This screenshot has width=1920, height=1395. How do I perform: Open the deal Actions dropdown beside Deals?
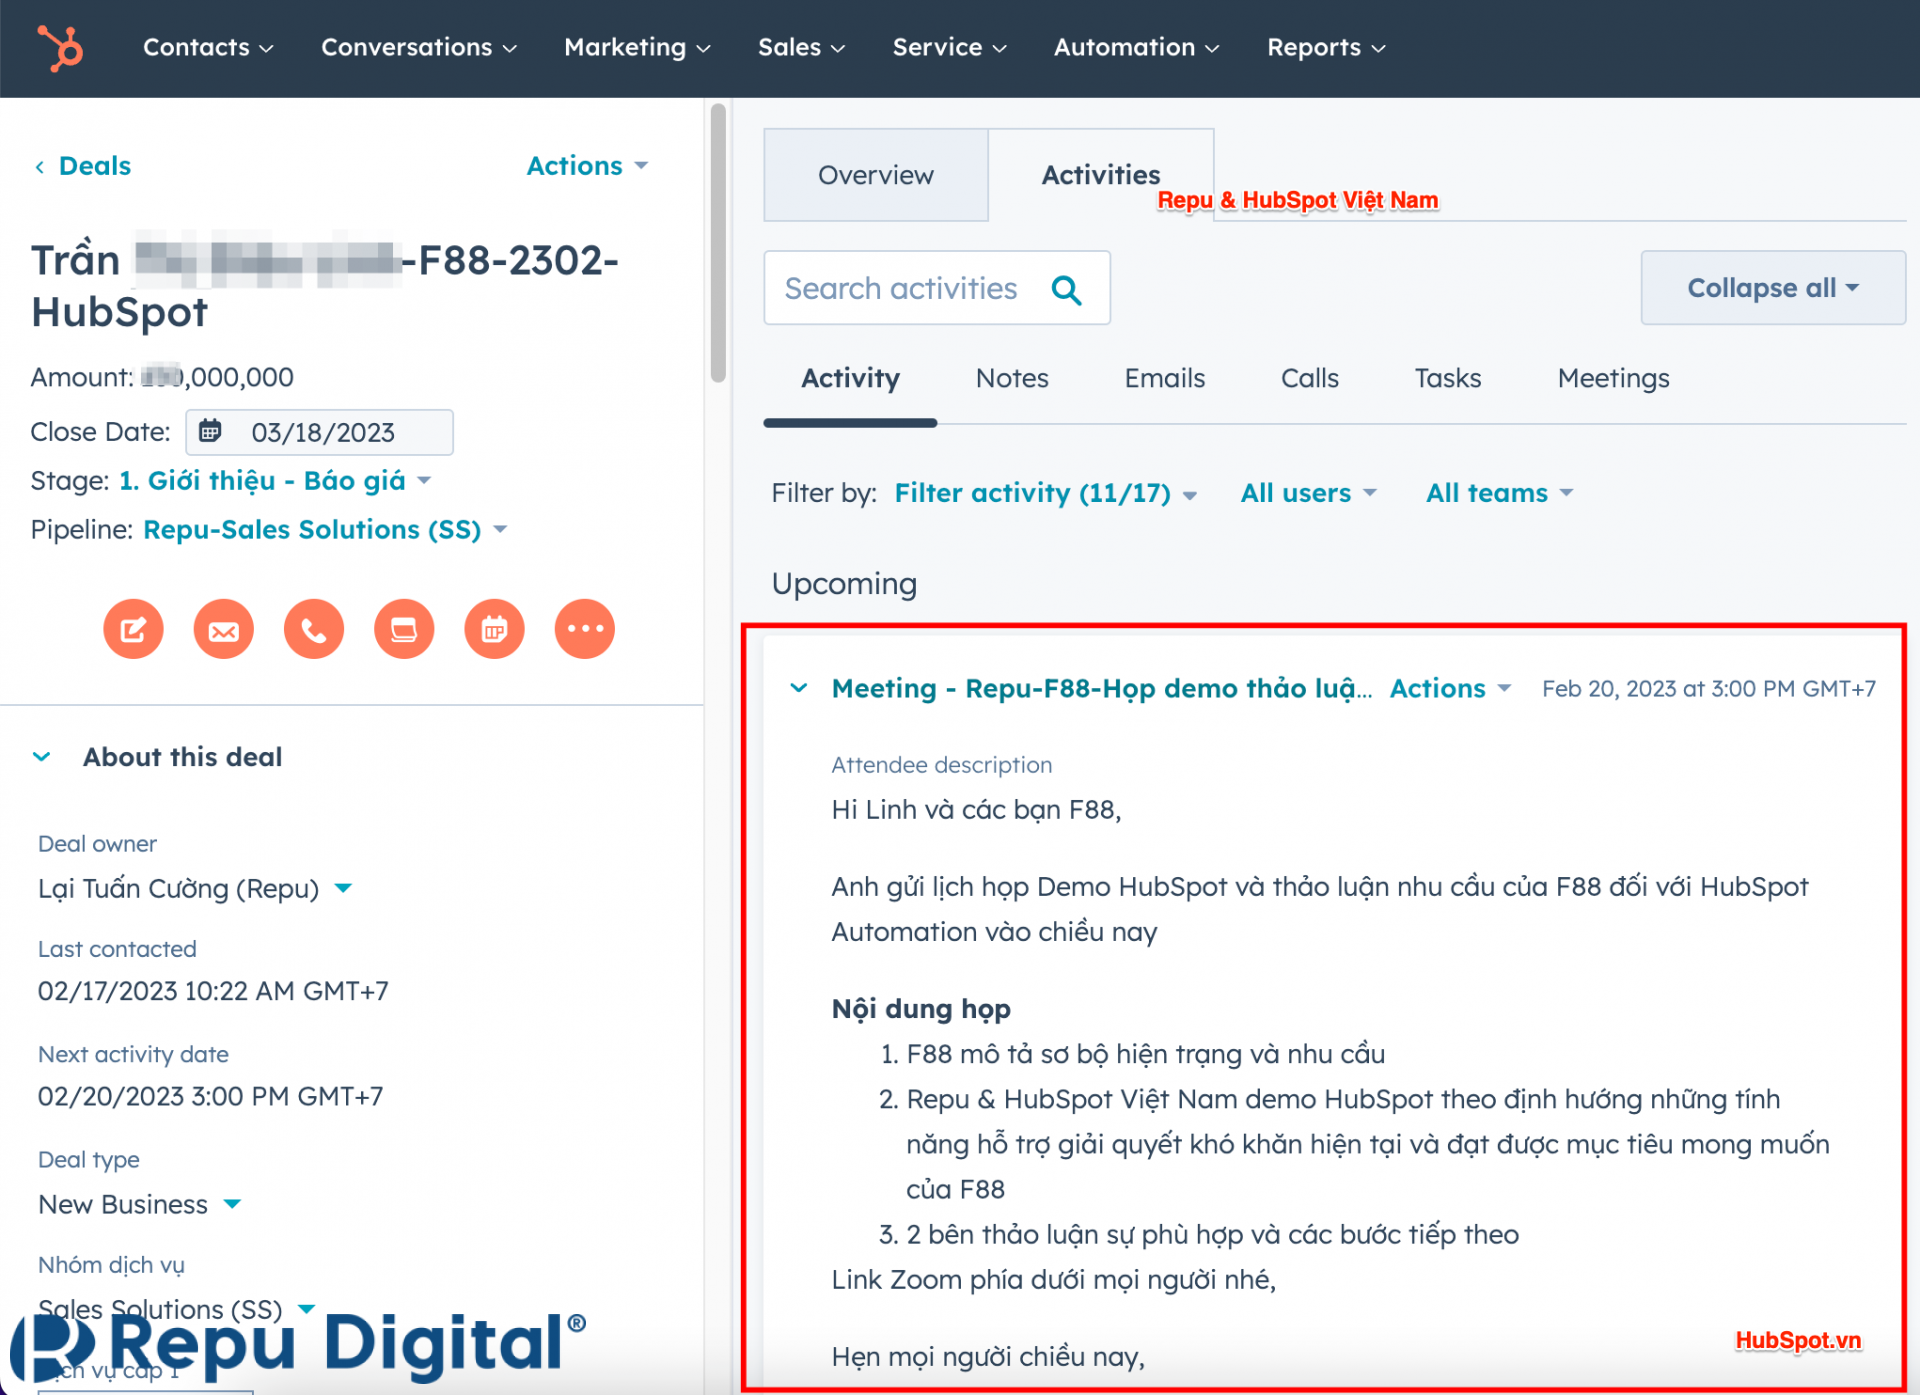point(587,165)
